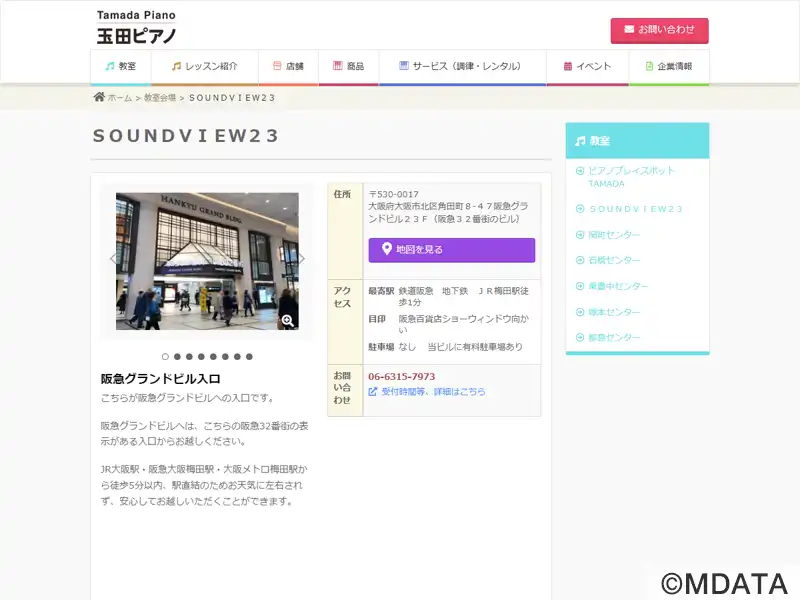Screen dimensions: 800x600
Task: Open the レッスン紹介 navigation menu
Action: 204,66
